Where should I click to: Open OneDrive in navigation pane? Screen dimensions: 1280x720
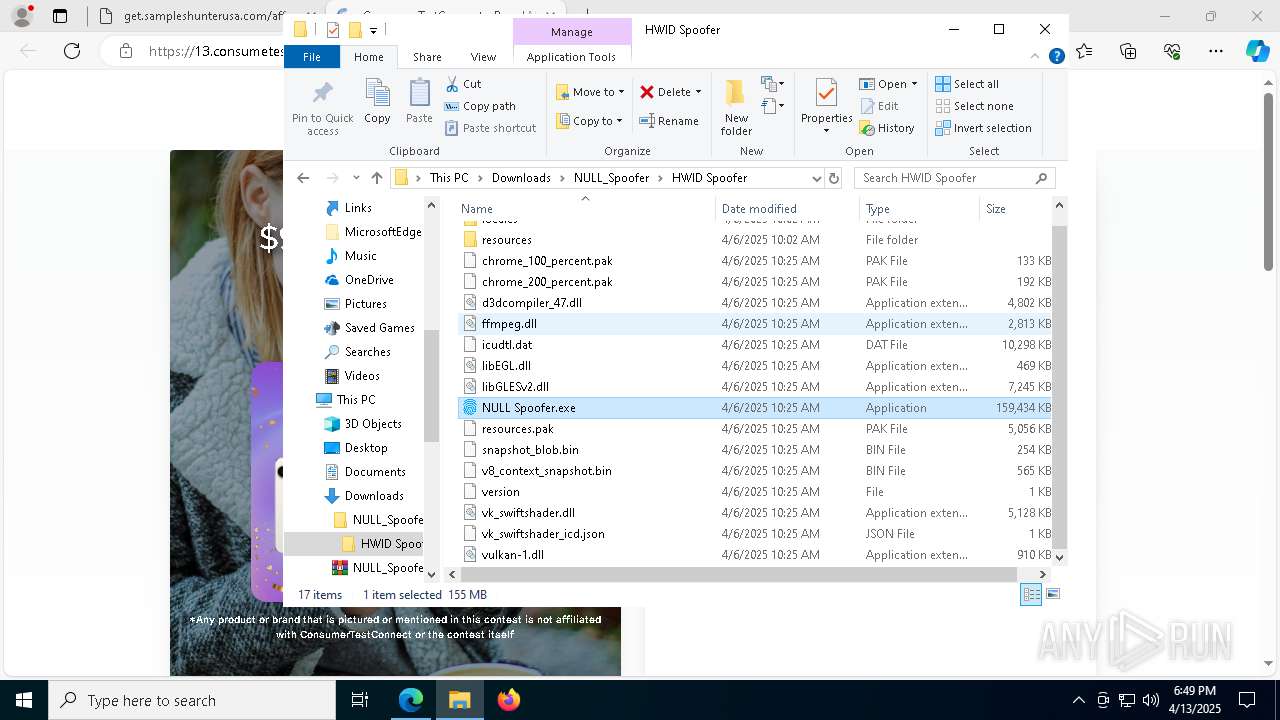(369, 280)
